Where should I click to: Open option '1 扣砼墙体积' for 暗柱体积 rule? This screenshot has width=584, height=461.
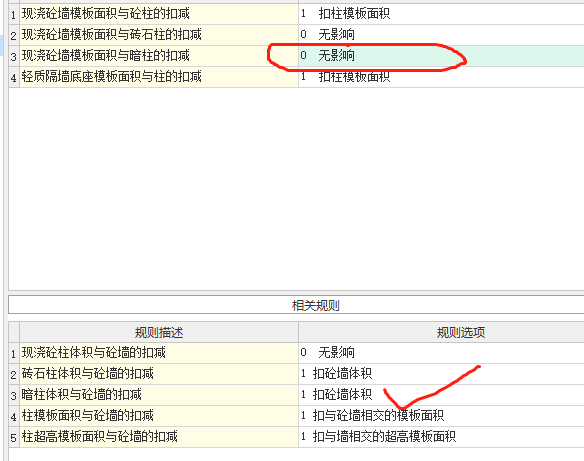(441, 394)
